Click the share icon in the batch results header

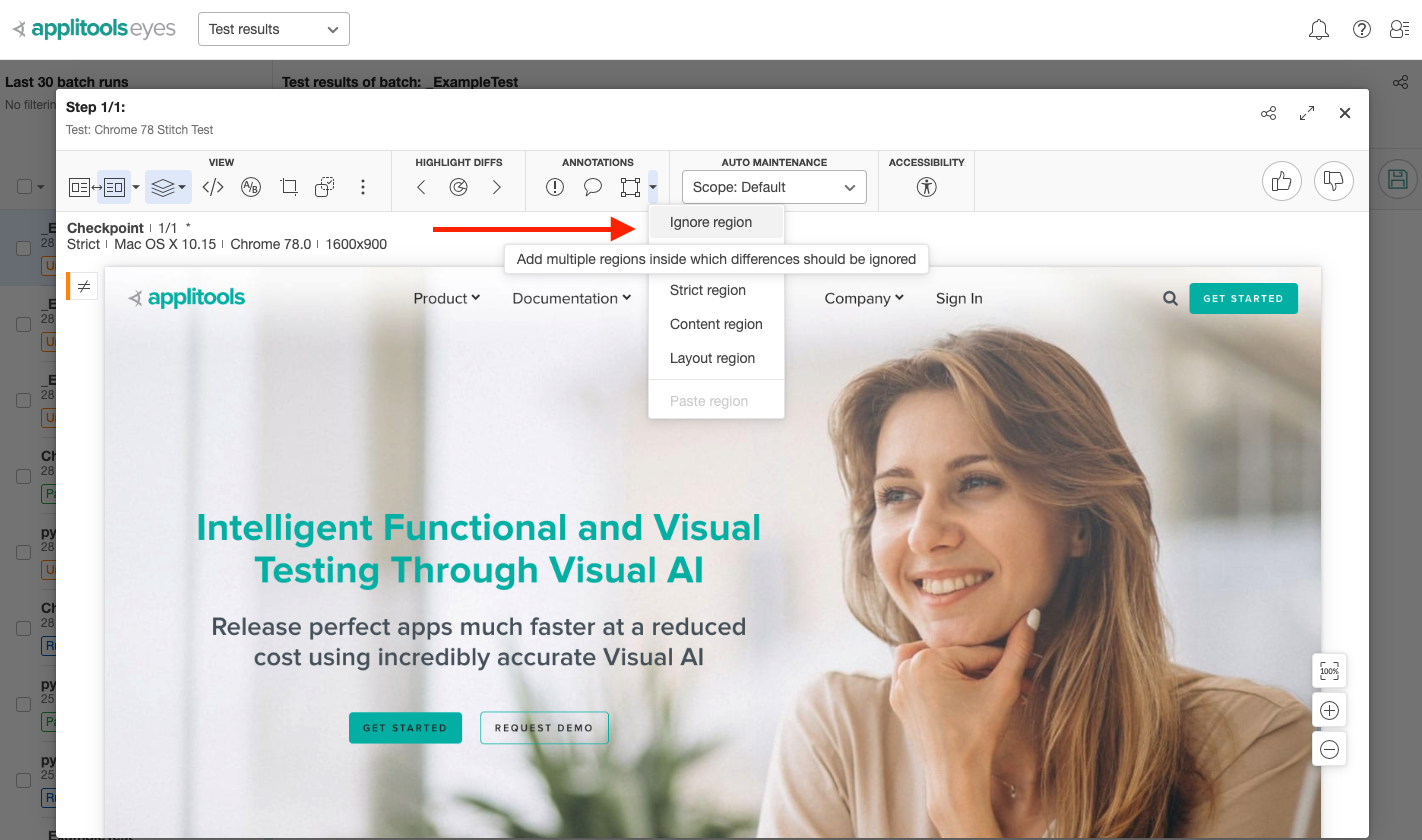(x=1401, y=82)
